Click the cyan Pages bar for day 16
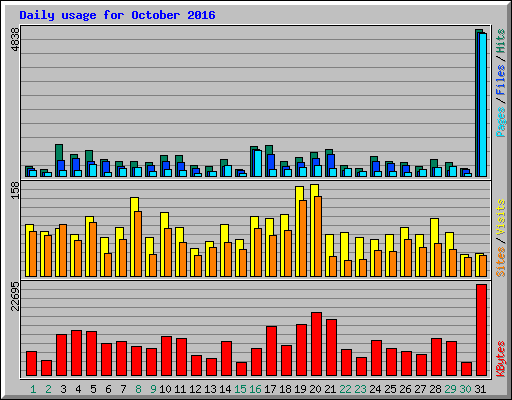 point(258,163)
